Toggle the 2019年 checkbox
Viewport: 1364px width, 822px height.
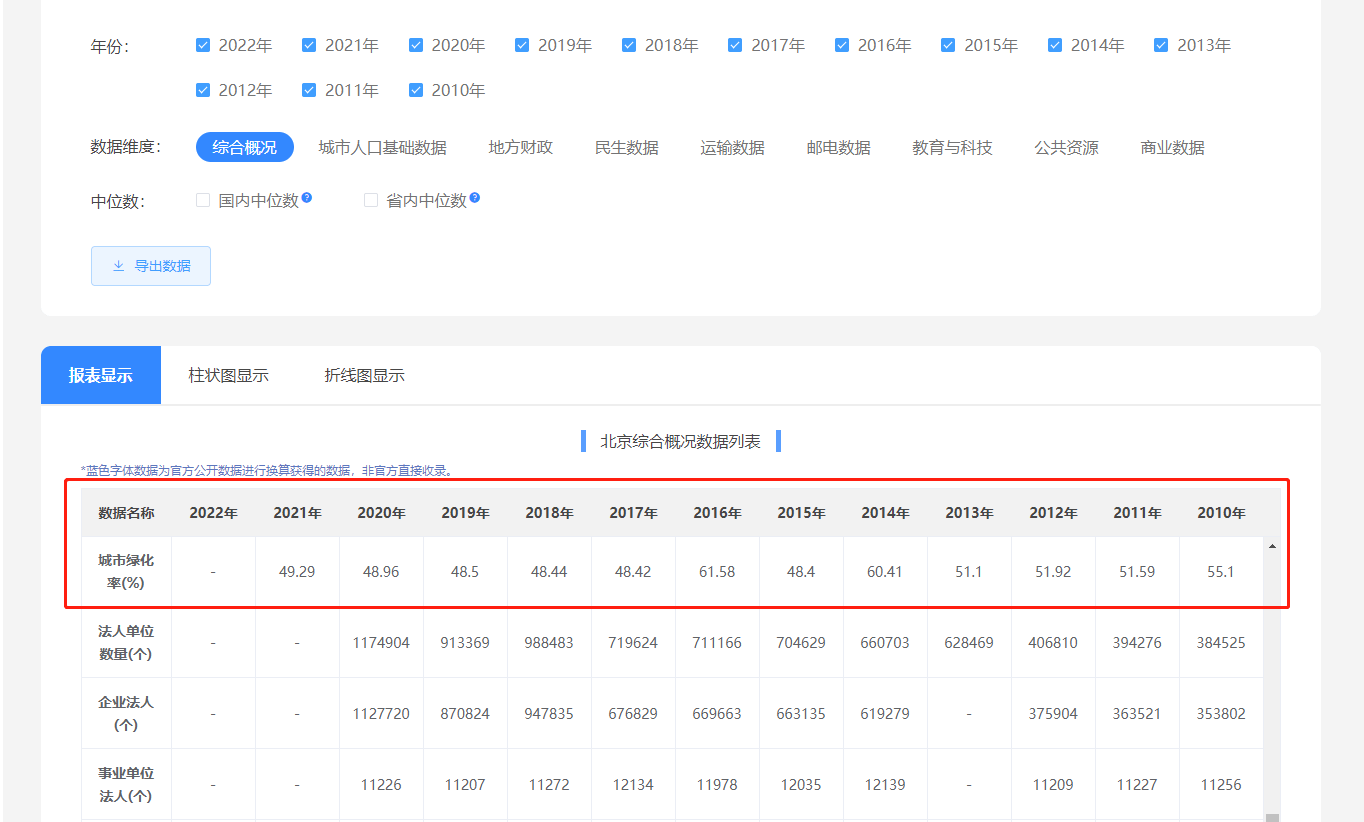522,45
